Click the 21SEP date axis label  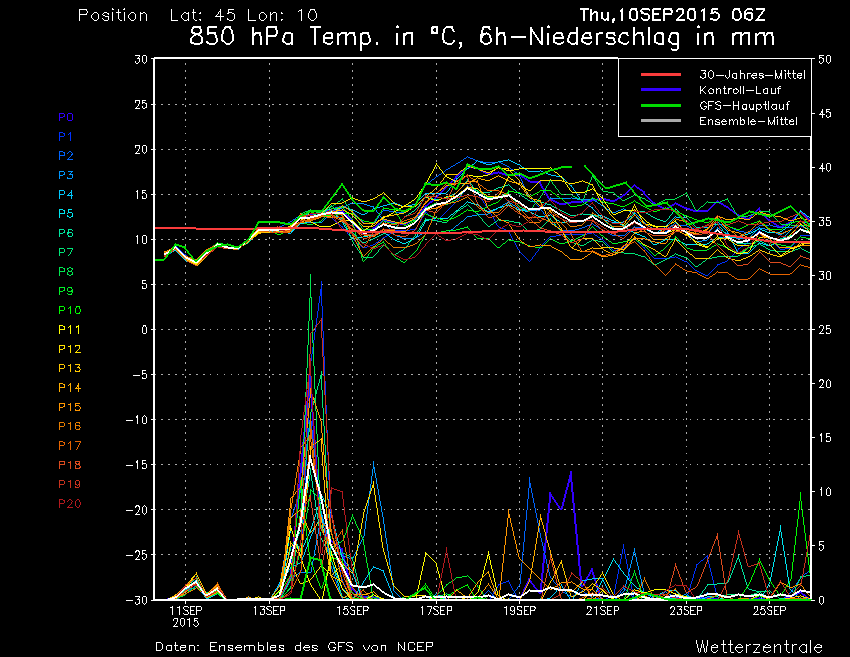(602, 610)
